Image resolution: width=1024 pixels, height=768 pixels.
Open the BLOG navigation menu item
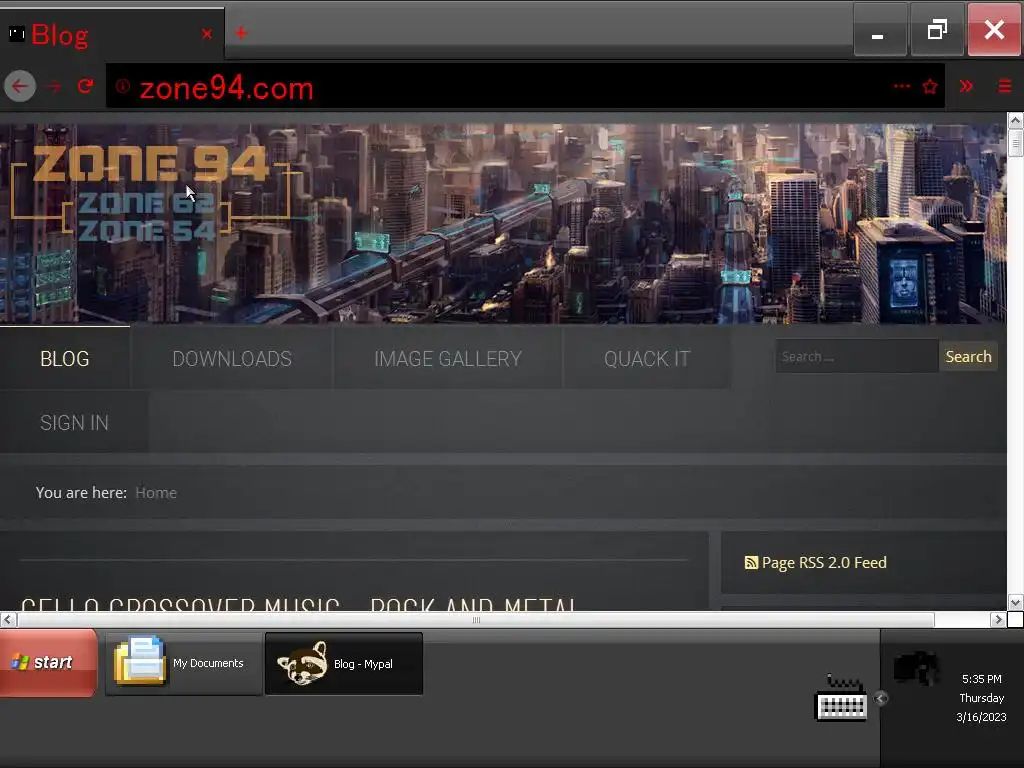click(65, 359)
